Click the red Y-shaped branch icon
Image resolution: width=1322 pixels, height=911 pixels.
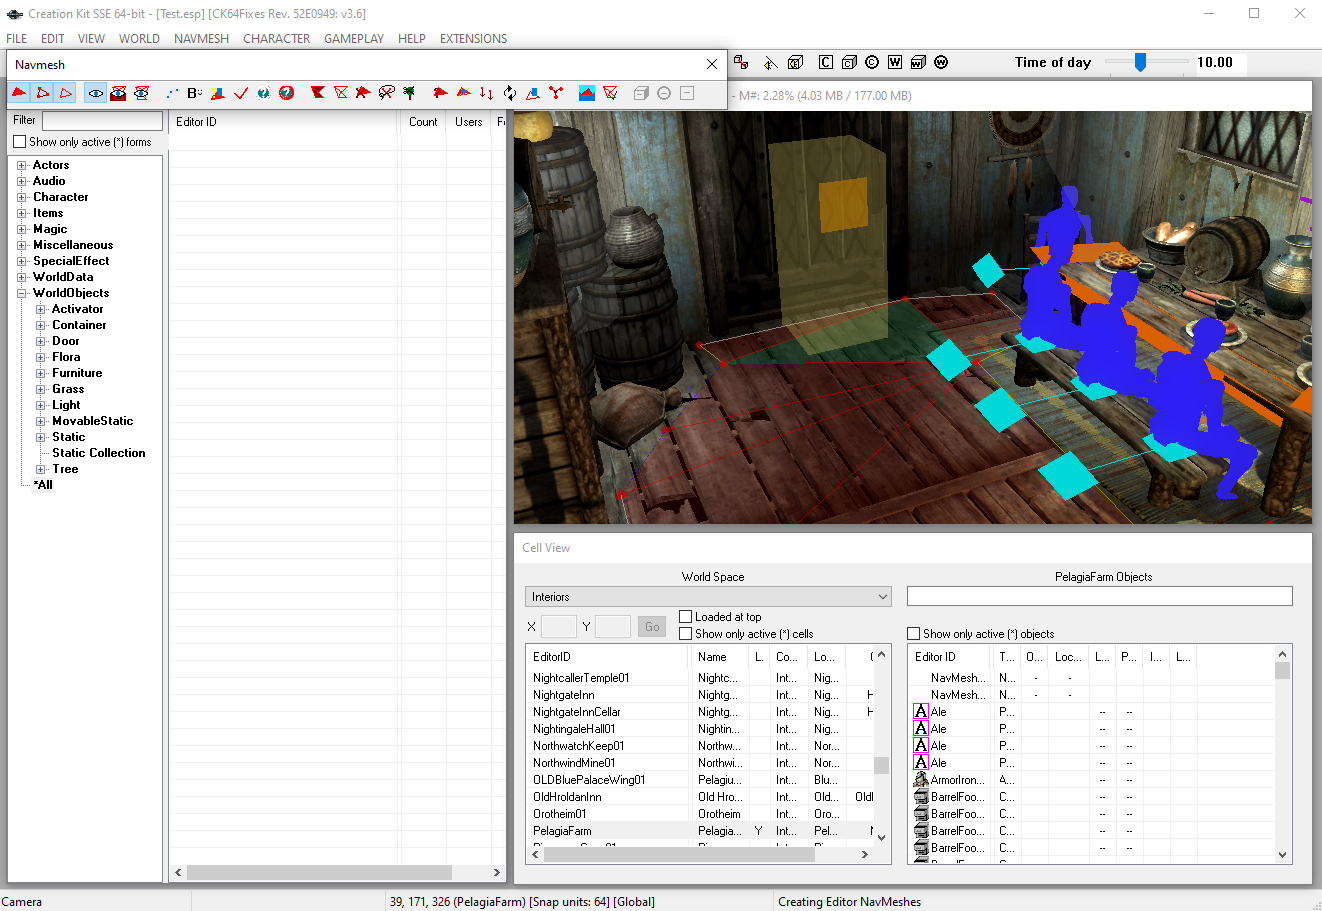[x=556, y=93]
